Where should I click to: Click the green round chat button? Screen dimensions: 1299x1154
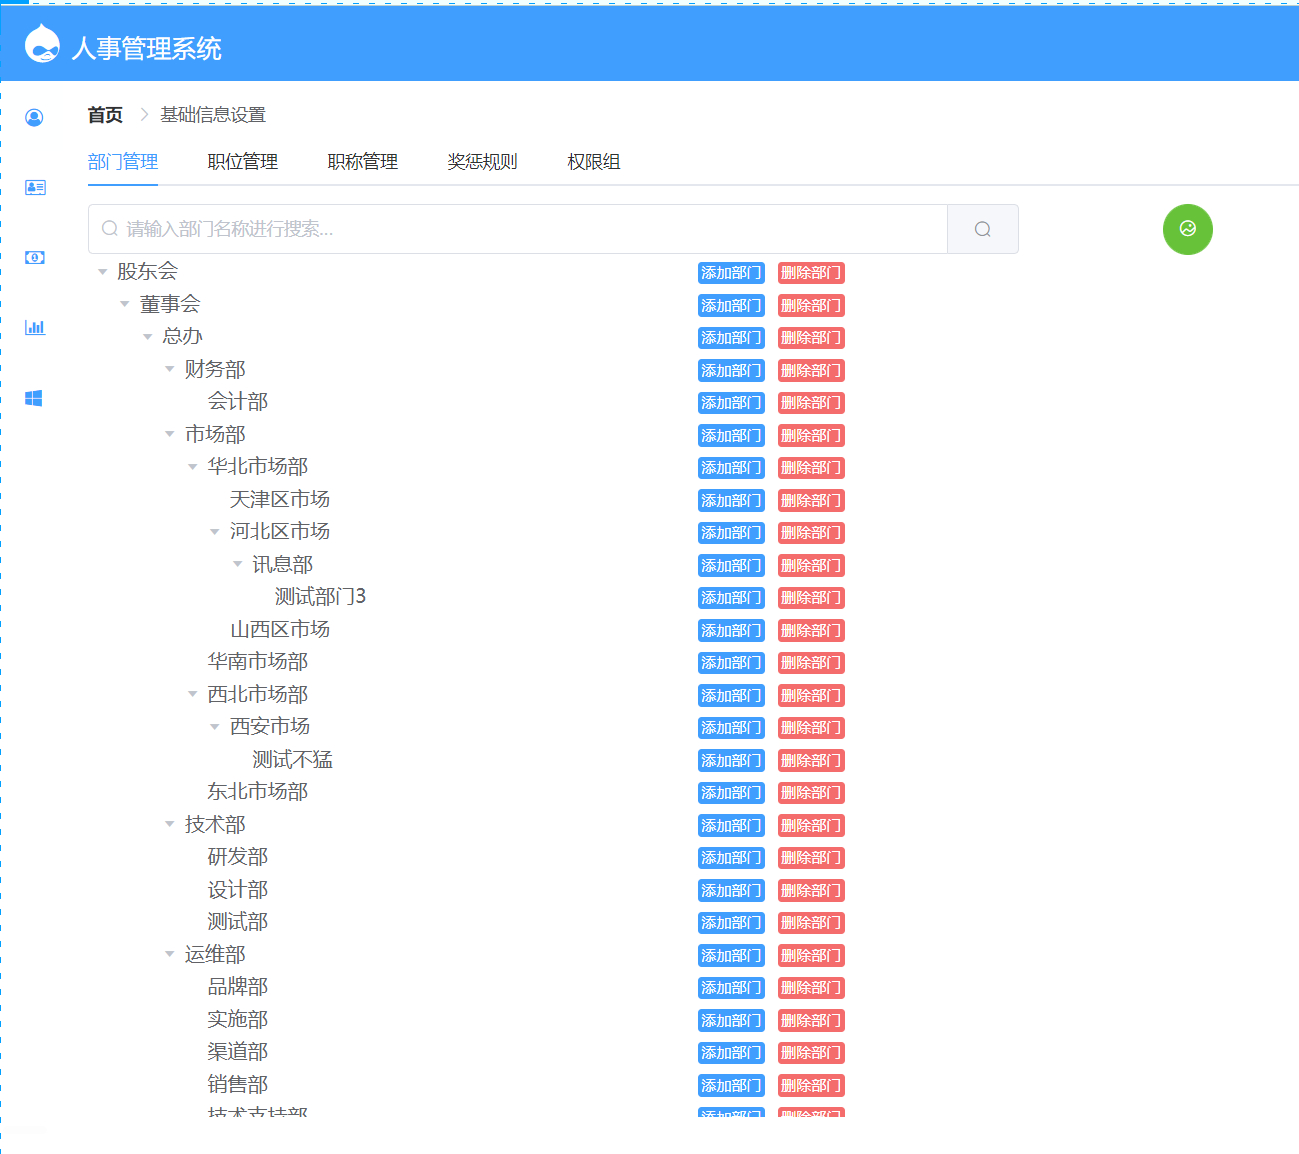pyautogui.click(x=1188, y=229)
